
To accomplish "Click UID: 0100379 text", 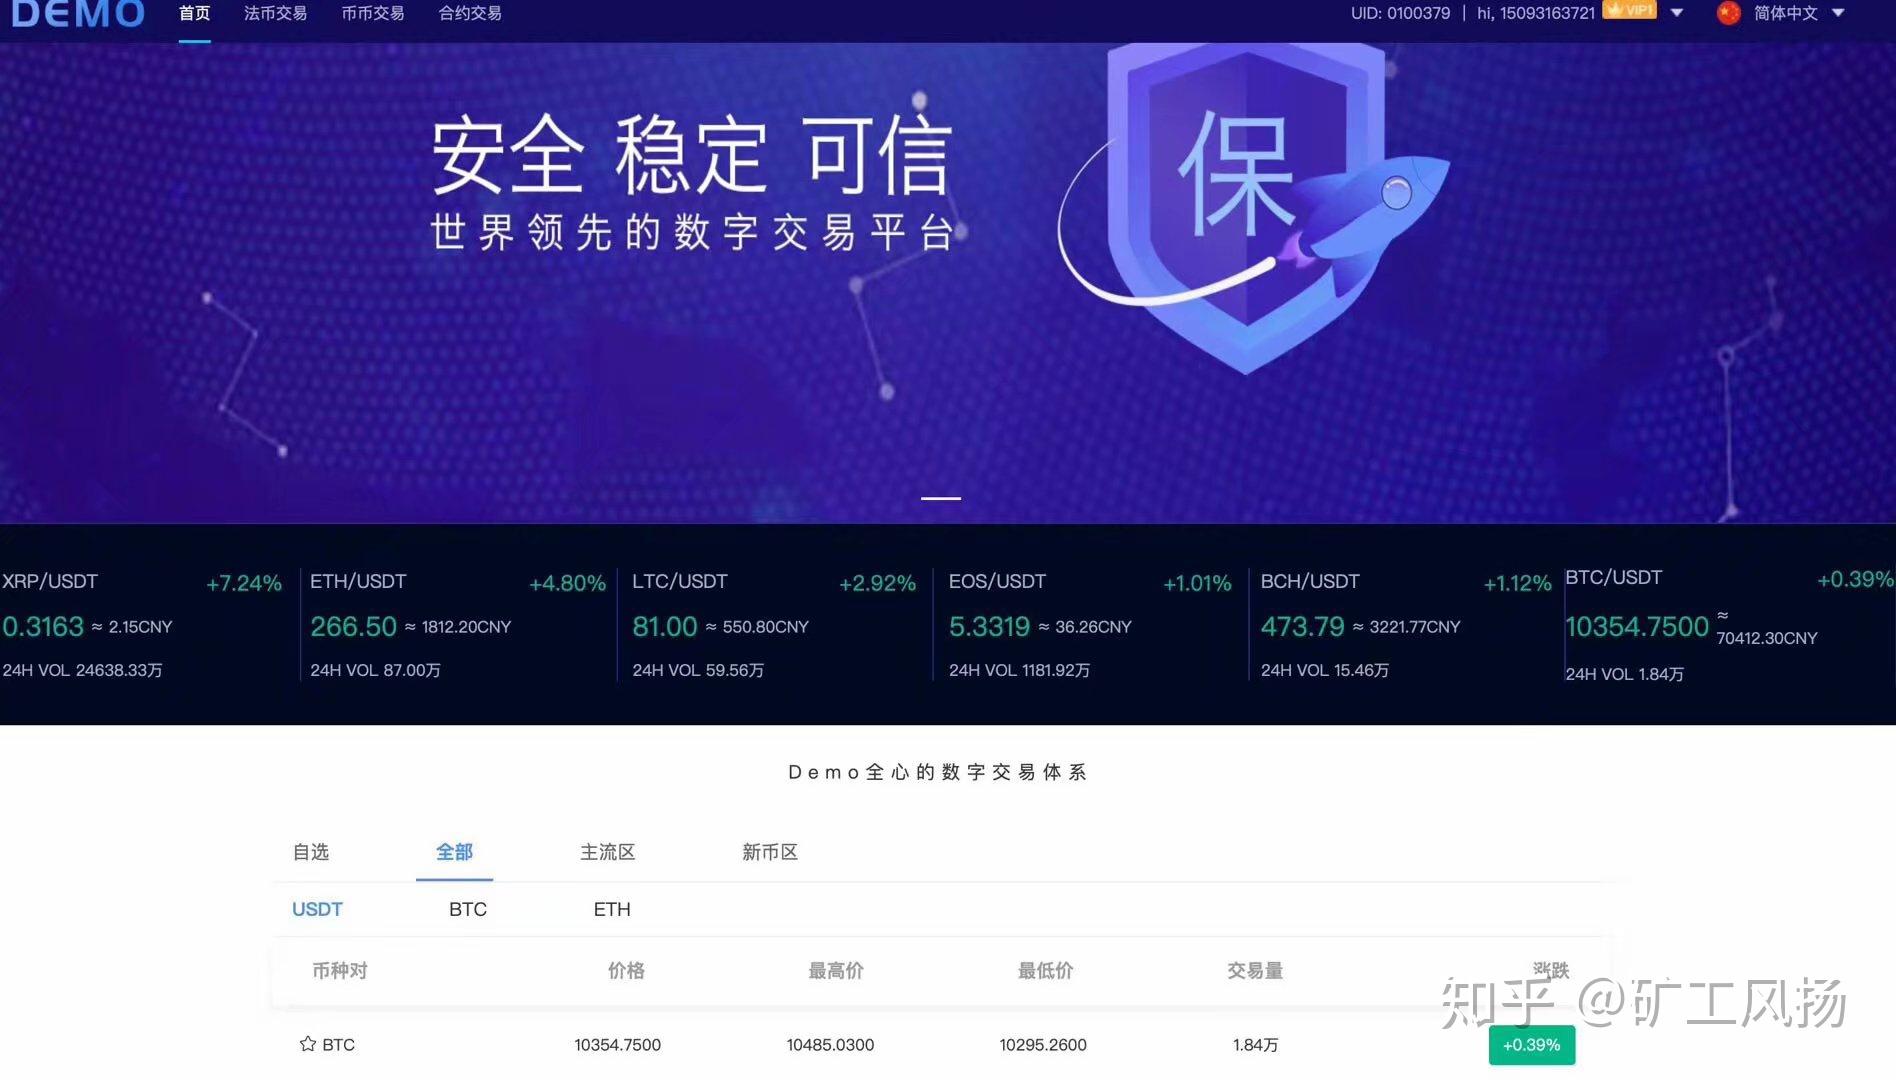I will 1400,13.
